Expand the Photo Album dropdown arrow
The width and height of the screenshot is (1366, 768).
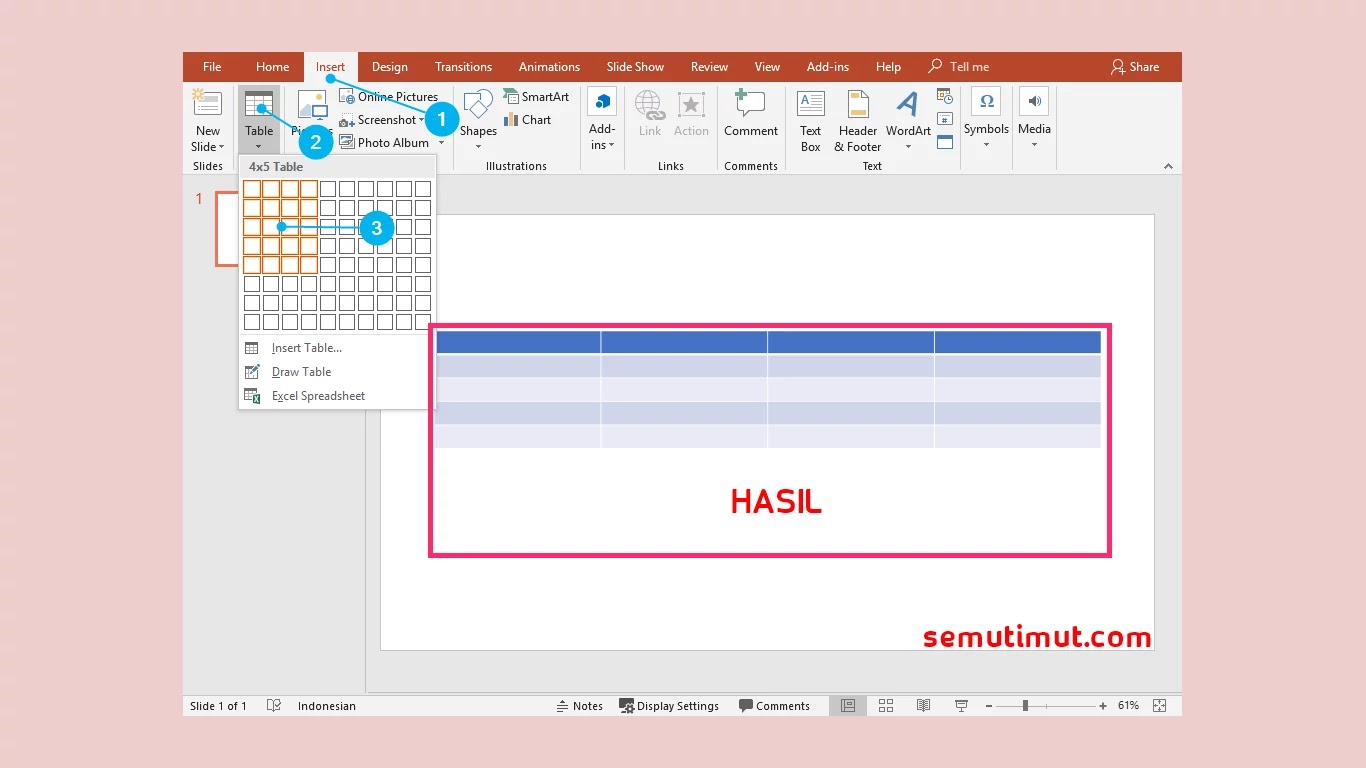441,143
